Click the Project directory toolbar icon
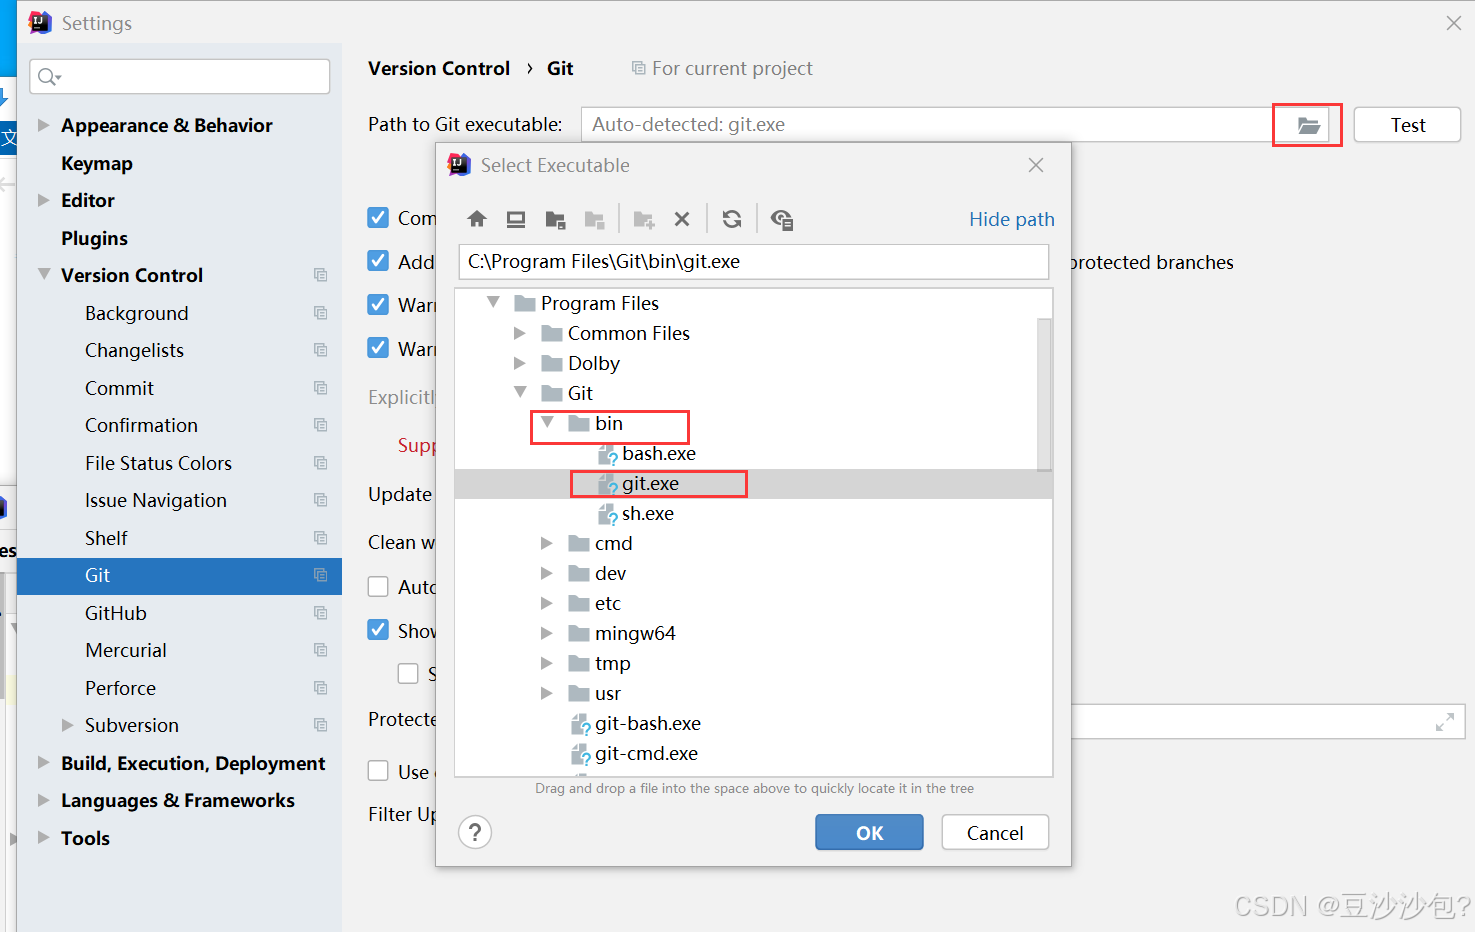The width and height of the screenshot is (1475, 932). click(x=555, y=219)
